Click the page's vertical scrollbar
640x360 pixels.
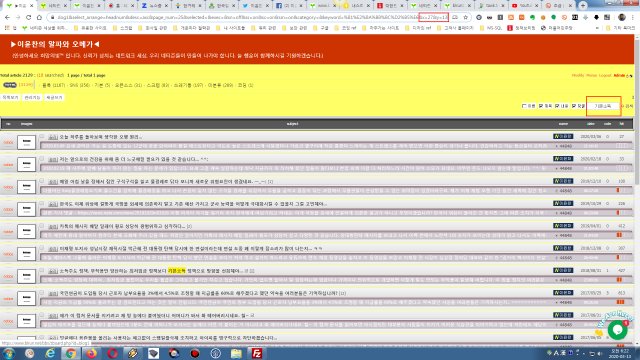coord(637,110)
